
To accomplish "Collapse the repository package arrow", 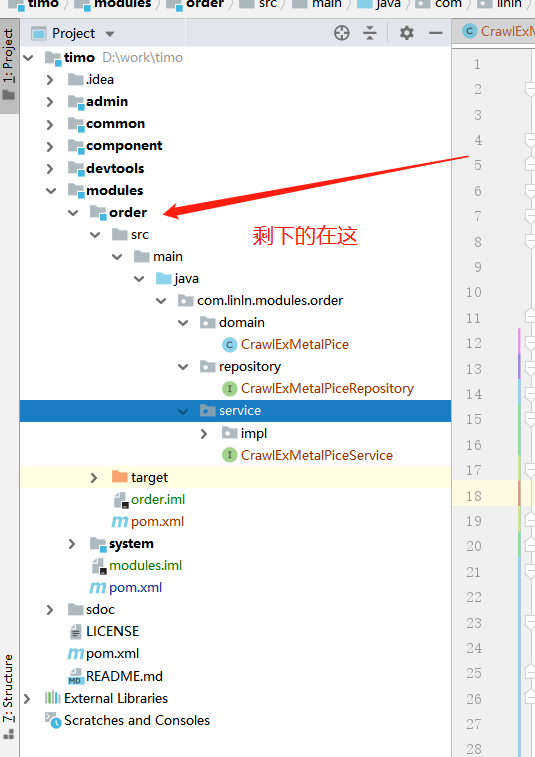I will 183,367.
